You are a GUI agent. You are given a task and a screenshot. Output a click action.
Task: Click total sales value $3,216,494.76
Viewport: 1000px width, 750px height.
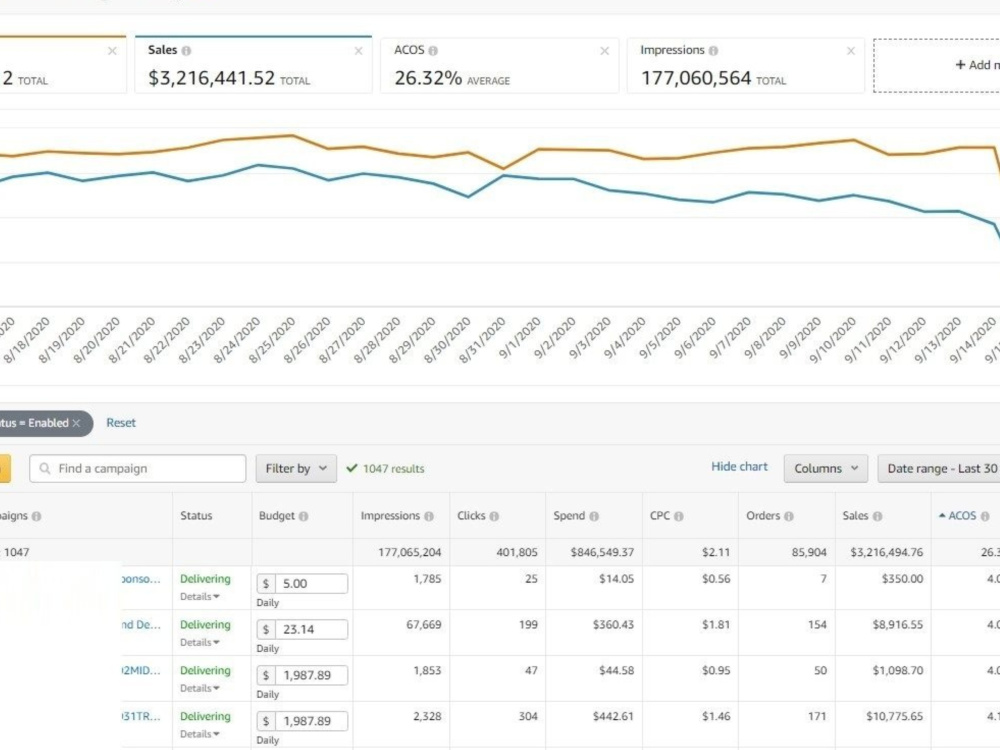(886, 552)
